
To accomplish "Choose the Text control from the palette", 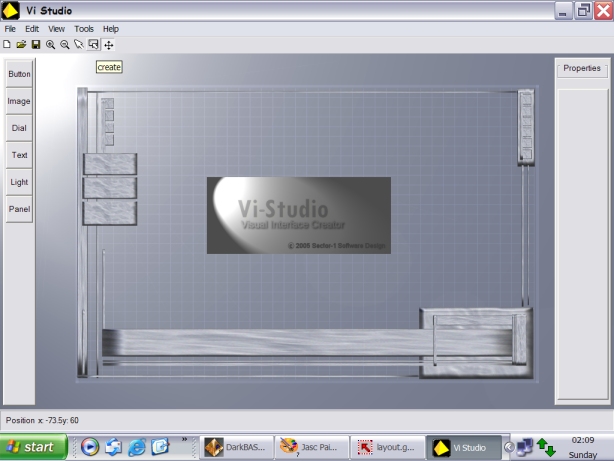I will tap(19, 155).
